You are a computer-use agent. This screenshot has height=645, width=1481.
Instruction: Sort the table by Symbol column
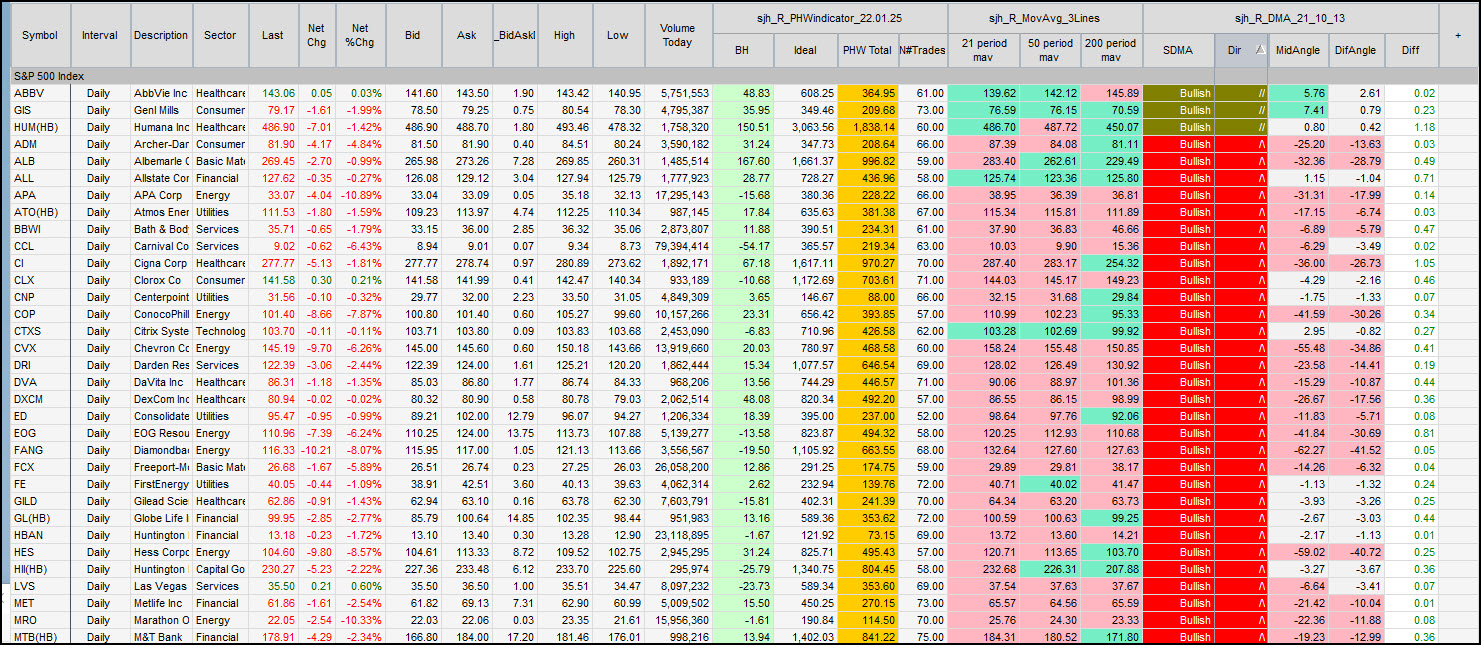pos(40,35)
